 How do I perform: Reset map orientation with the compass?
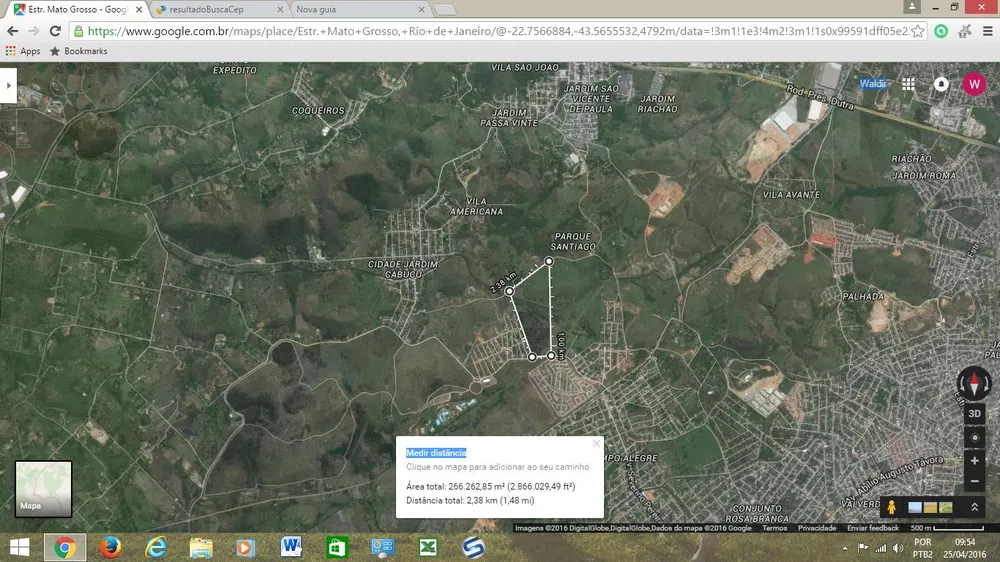click(x=974, y=383)
